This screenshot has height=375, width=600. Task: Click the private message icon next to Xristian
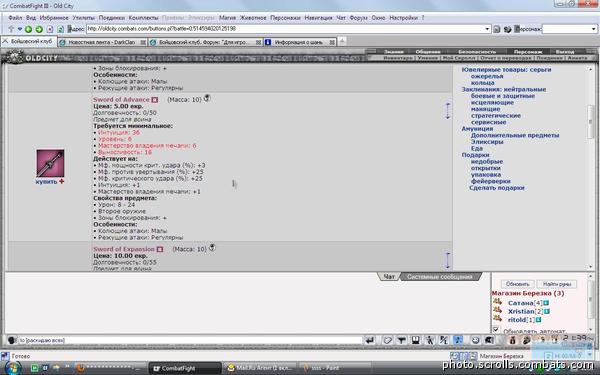497,310
